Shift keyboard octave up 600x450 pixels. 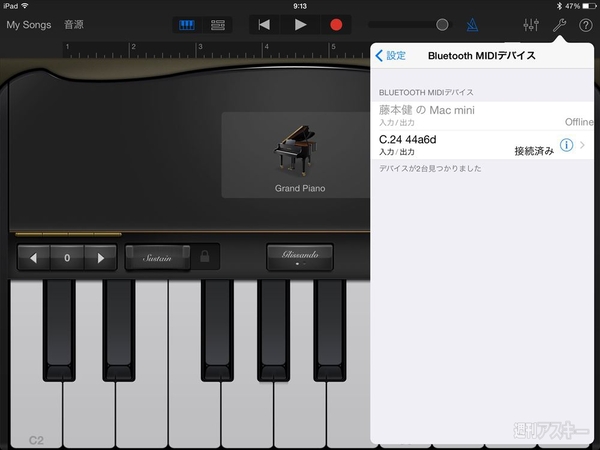[100, 258]
